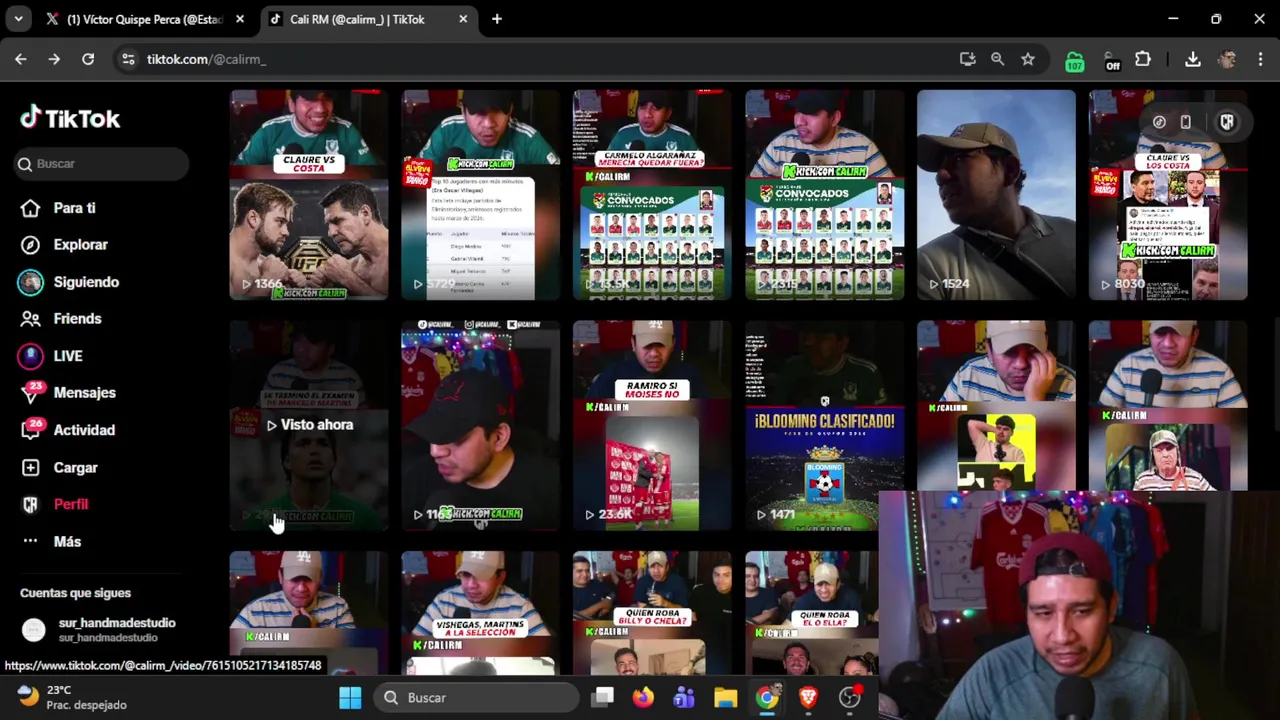This screenshot has width=1280, height=720.
Task: Click the zoom magnifier icon in address bar
Action: (997, 59)
